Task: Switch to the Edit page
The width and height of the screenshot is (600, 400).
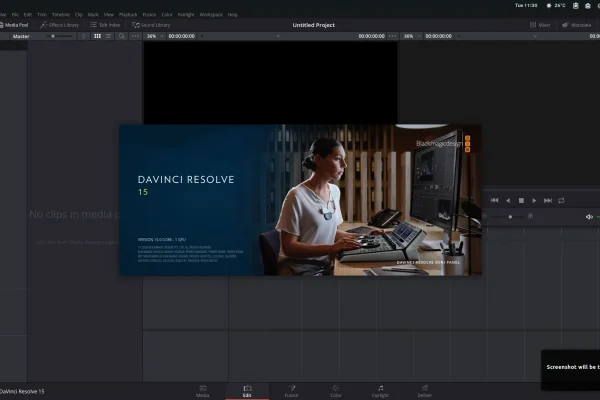Action: 247,391
